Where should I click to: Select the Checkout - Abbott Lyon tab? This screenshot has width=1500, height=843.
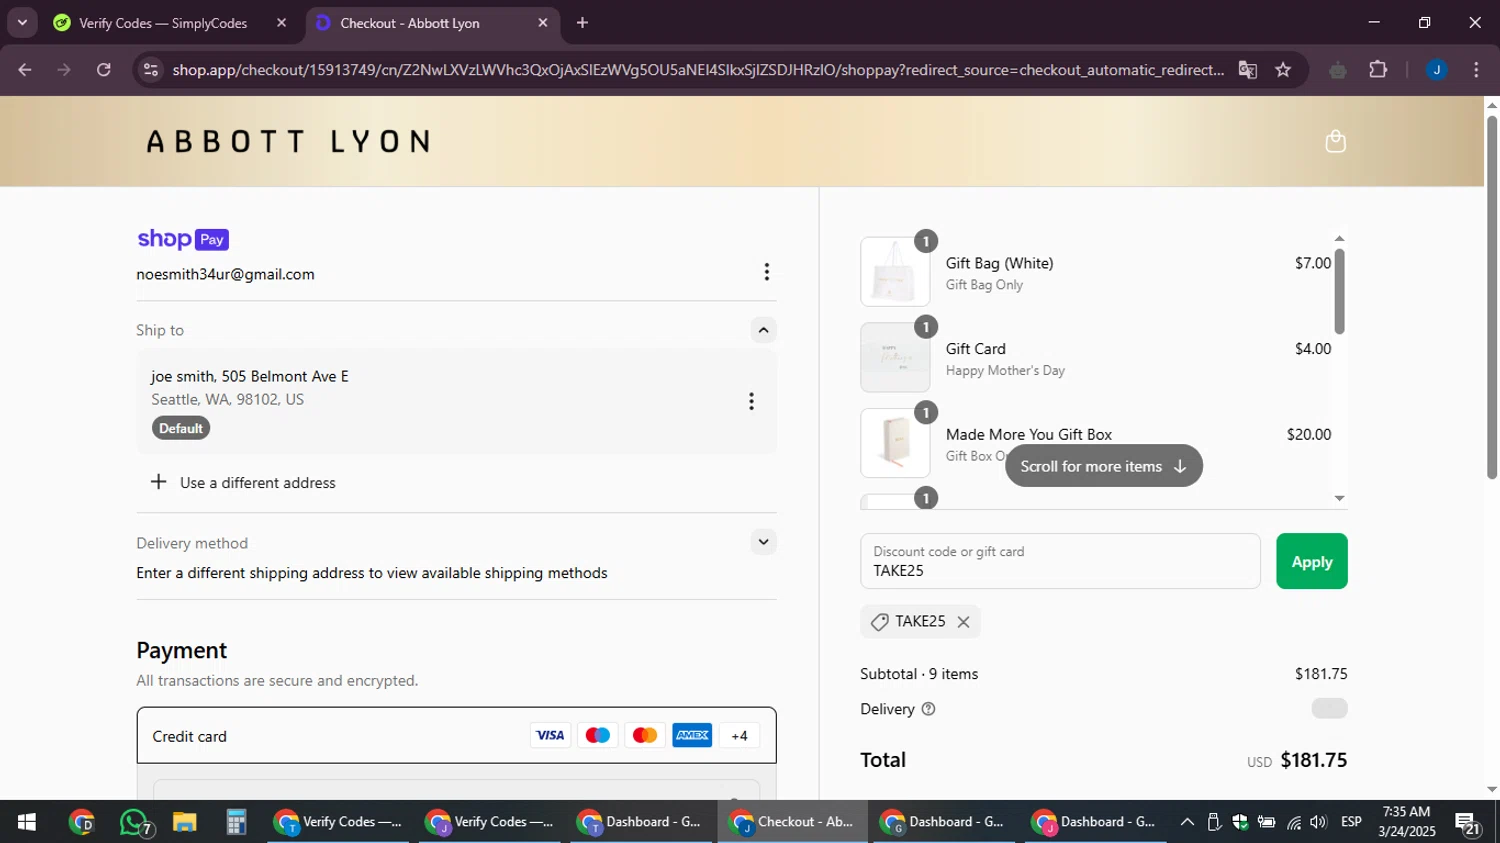point(430,23)
